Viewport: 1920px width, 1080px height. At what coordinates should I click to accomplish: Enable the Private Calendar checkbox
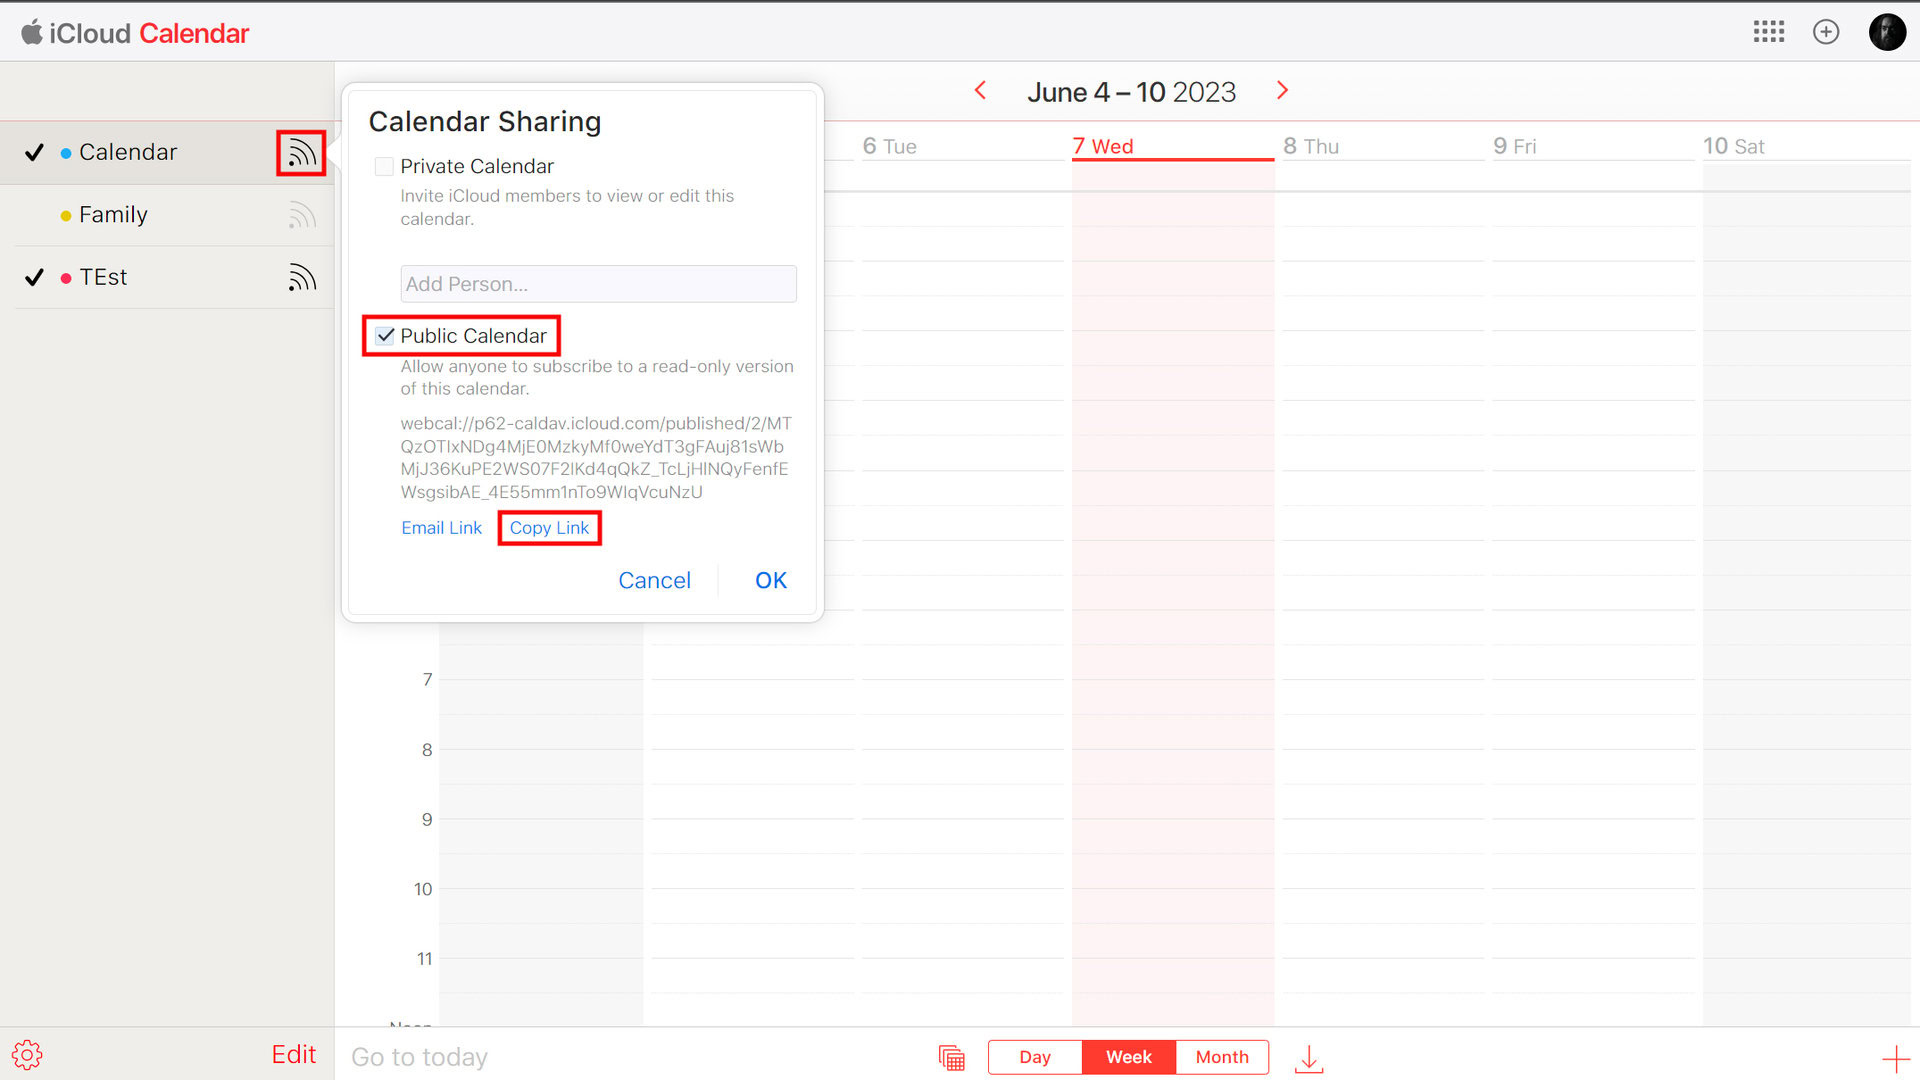pyautogui.click(x=384, y=167)
